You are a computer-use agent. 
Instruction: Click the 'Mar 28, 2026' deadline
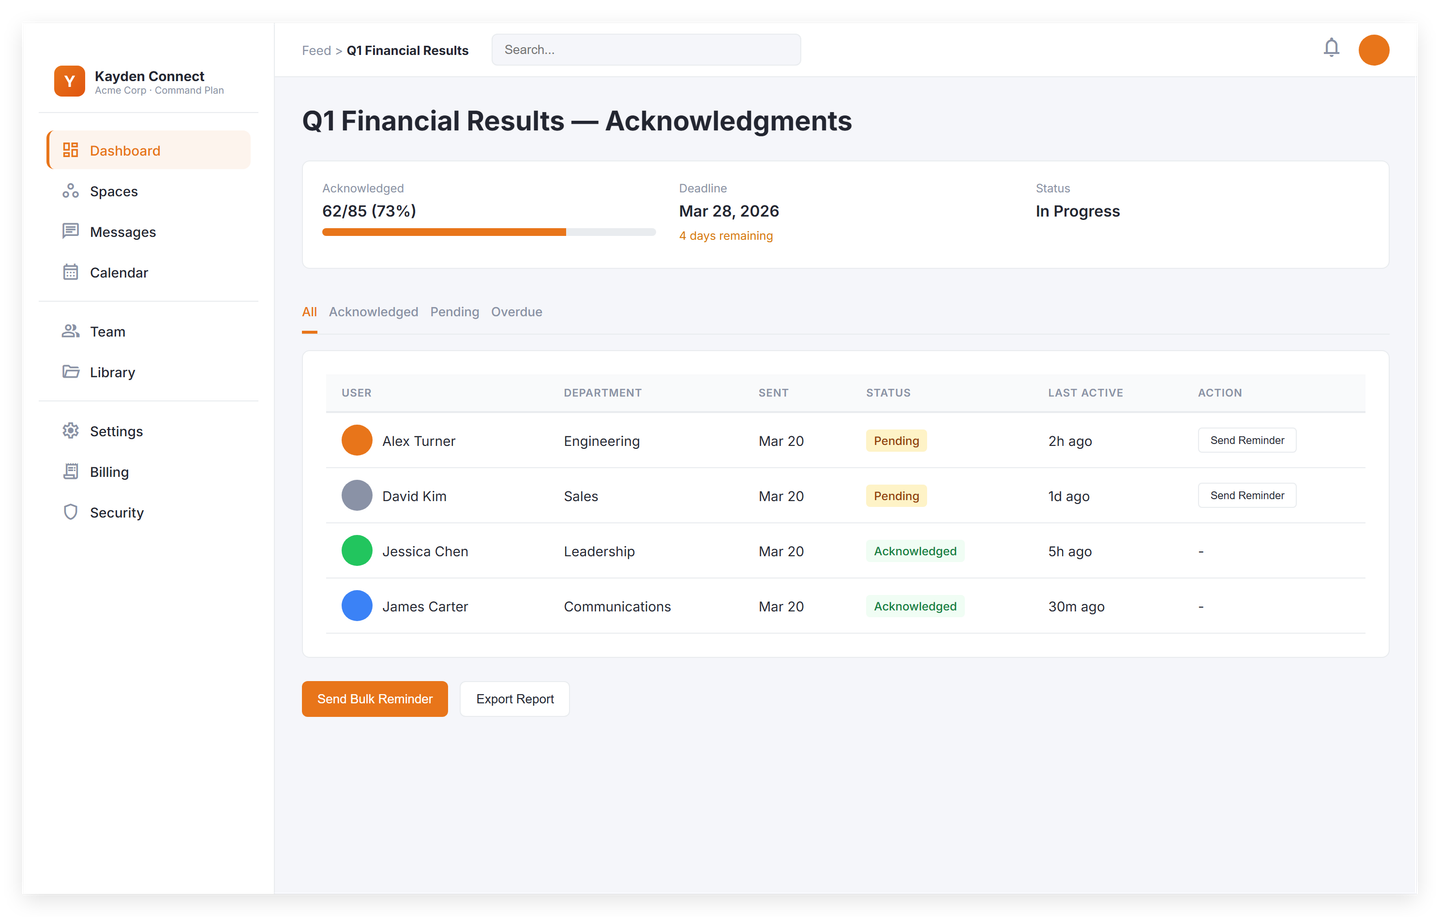(x=729, y=211)
